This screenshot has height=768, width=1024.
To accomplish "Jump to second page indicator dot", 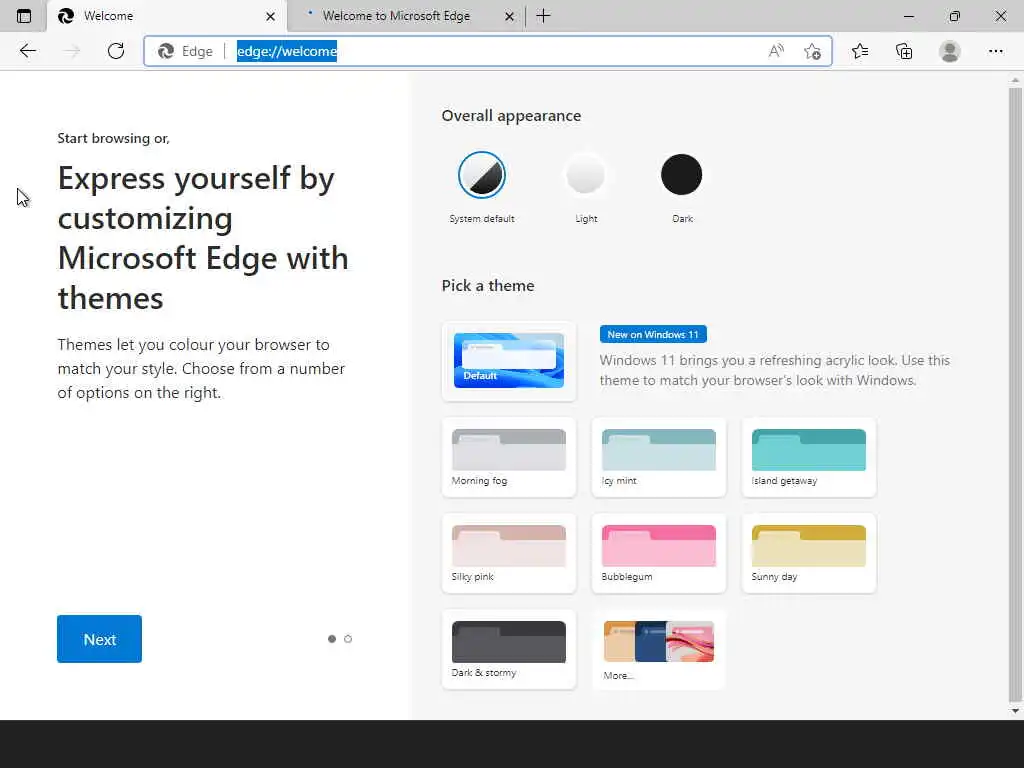I will coord(348,639).
